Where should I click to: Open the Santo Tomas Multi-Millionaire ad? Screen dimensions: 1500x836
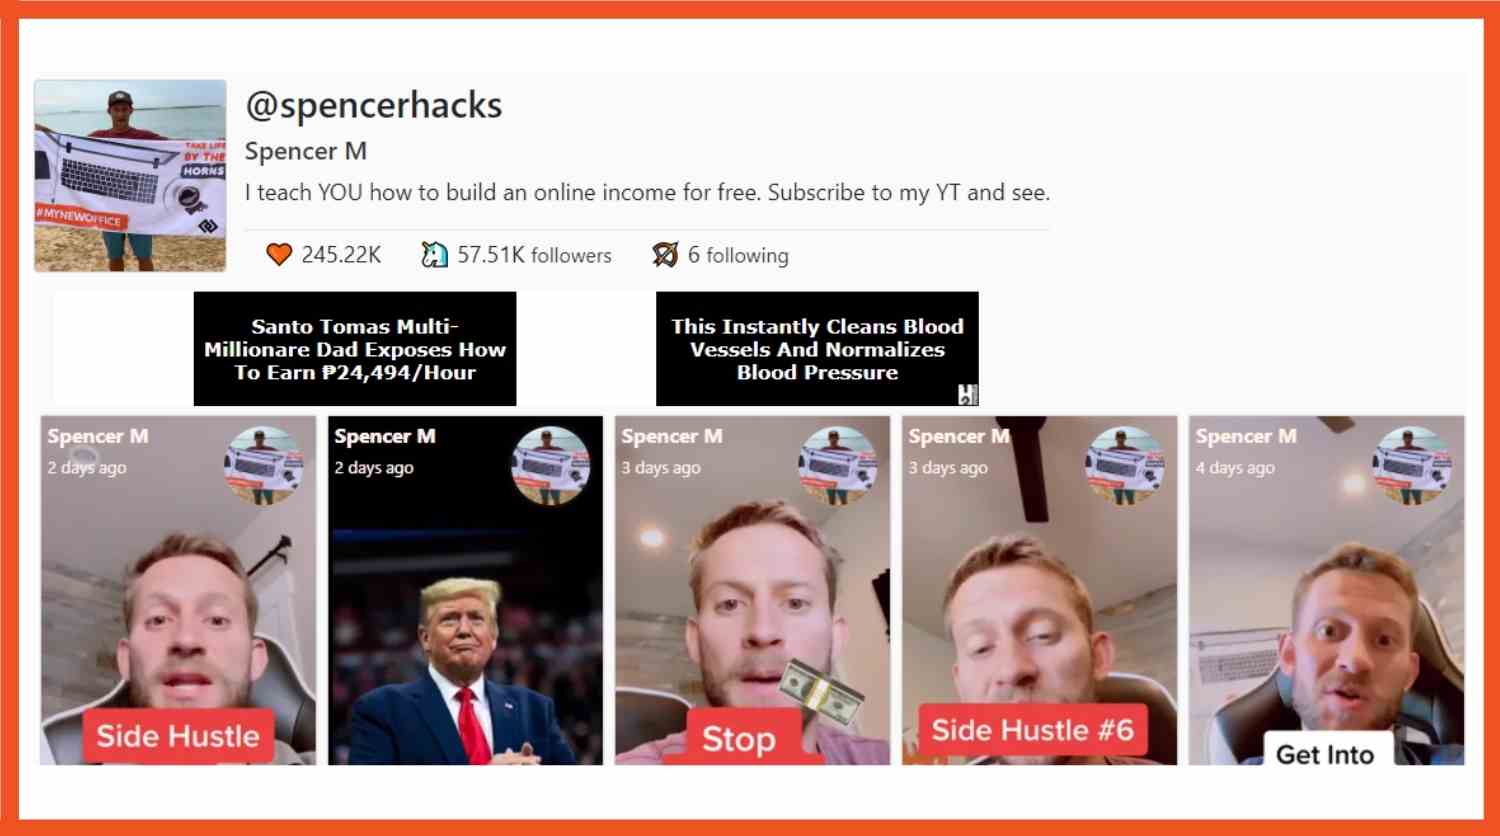click(x=355, y=349)
